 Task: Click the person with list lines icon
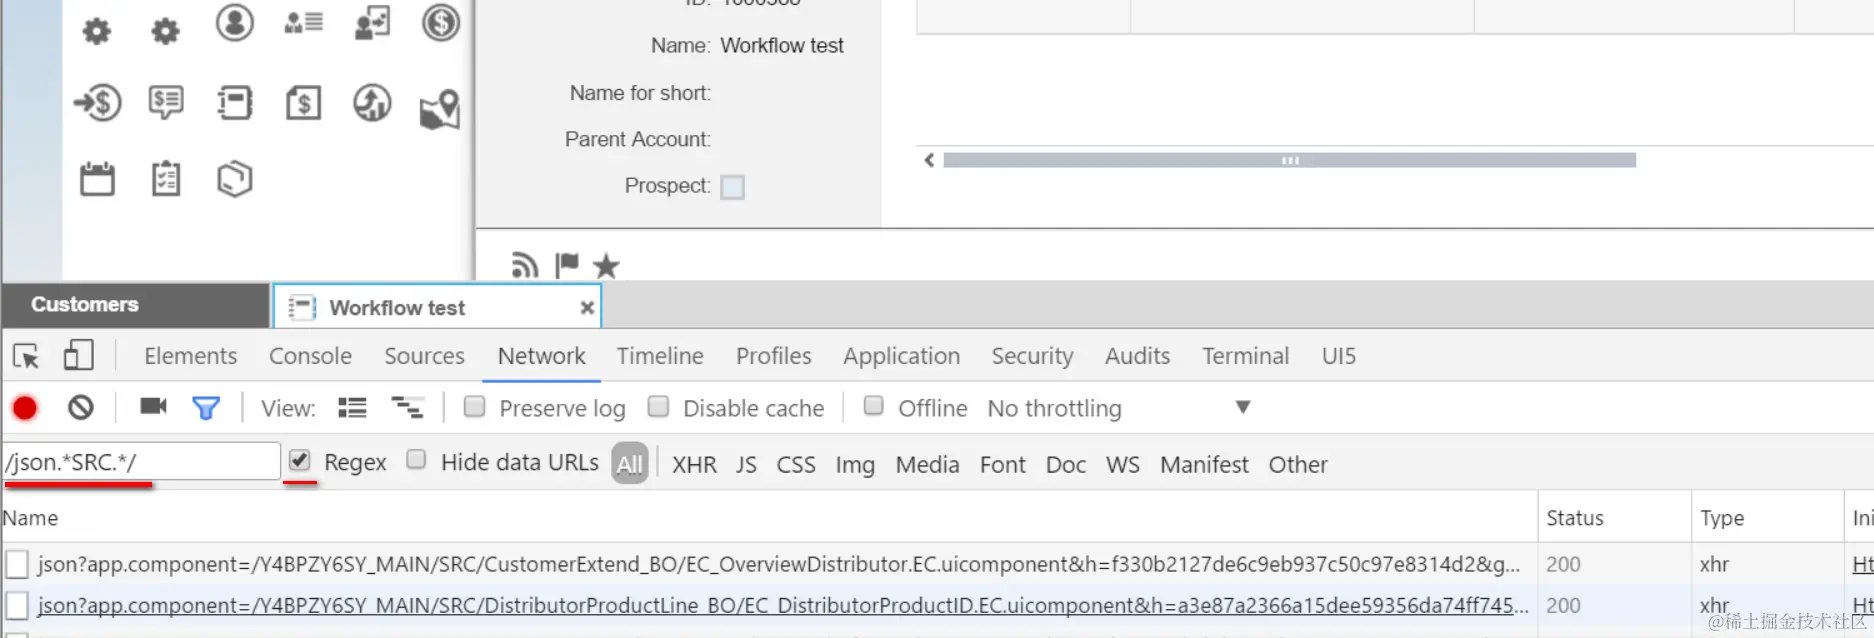pyautogui.click(x=303, y=22)
